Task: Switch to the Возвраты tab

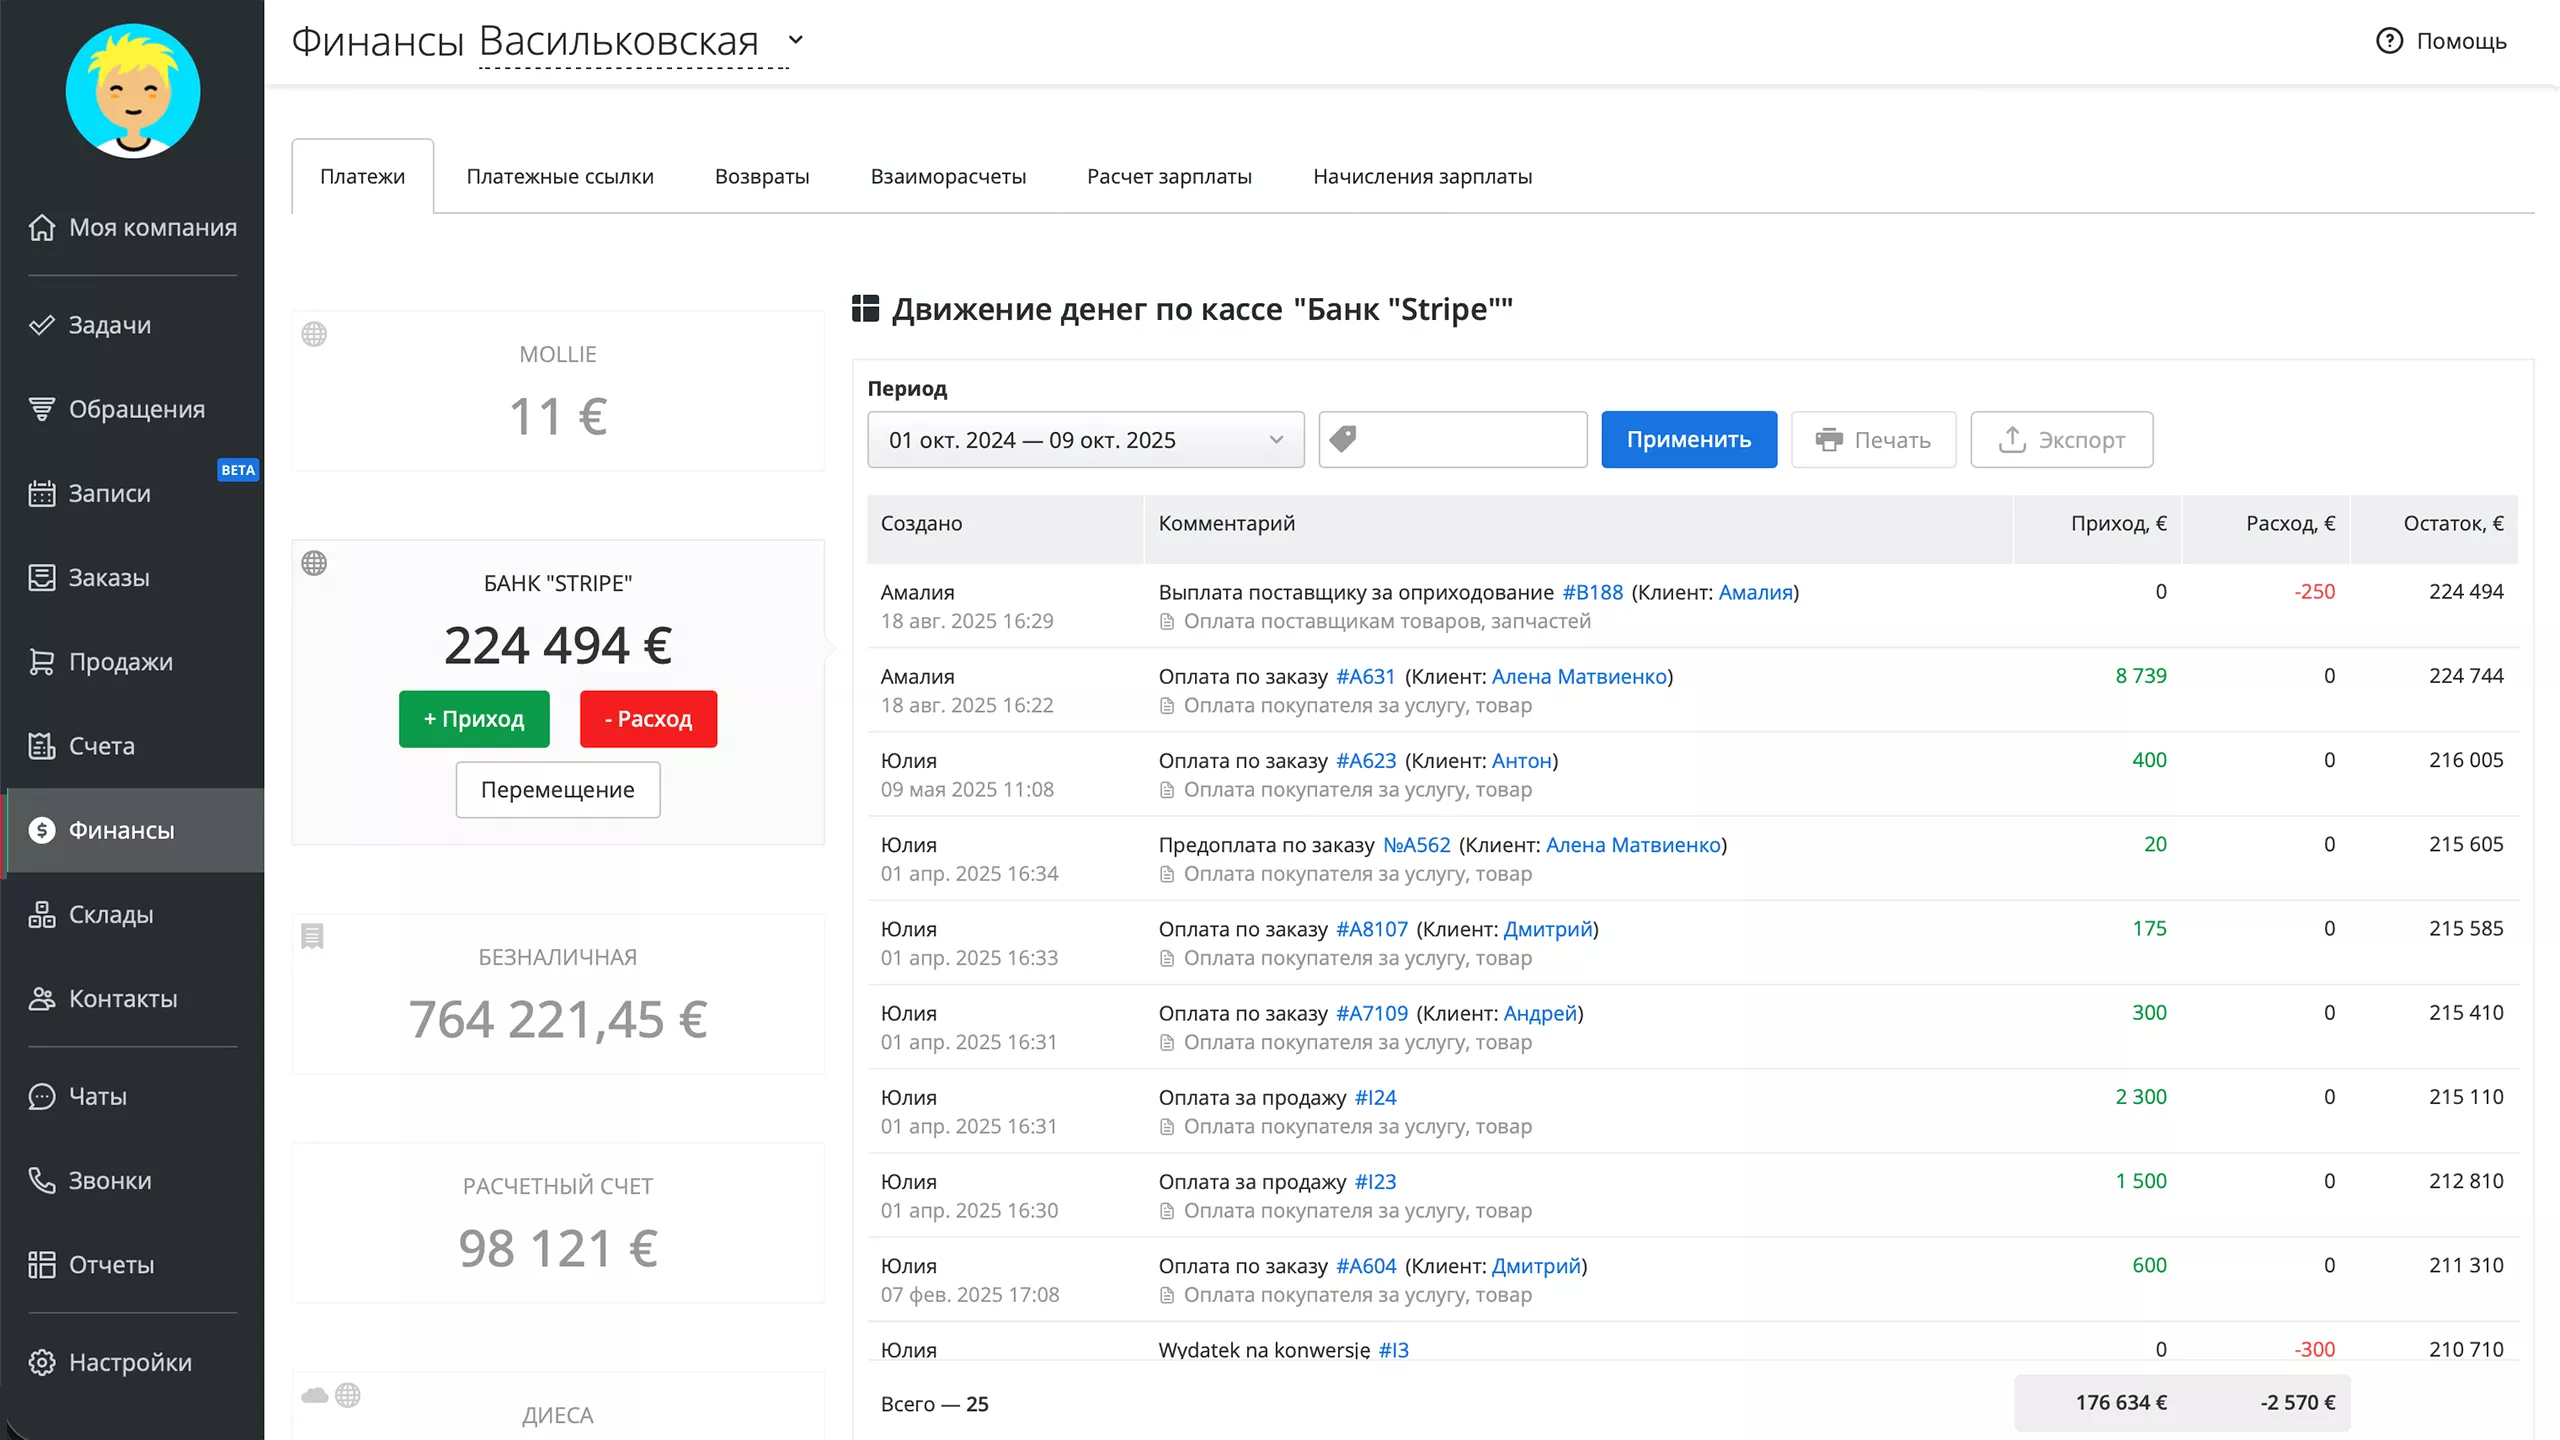Action: [x=762, y=176]
